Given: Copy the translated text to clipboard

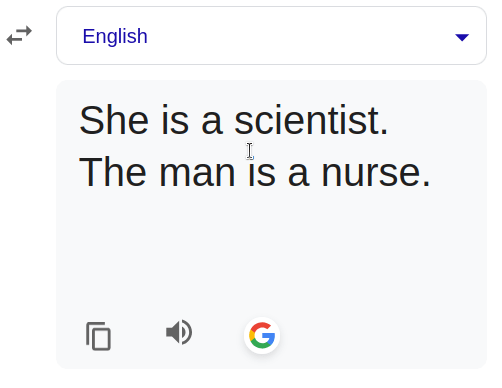Looking at the screenshot, I should pyautogui.click(x=98, y=336).
